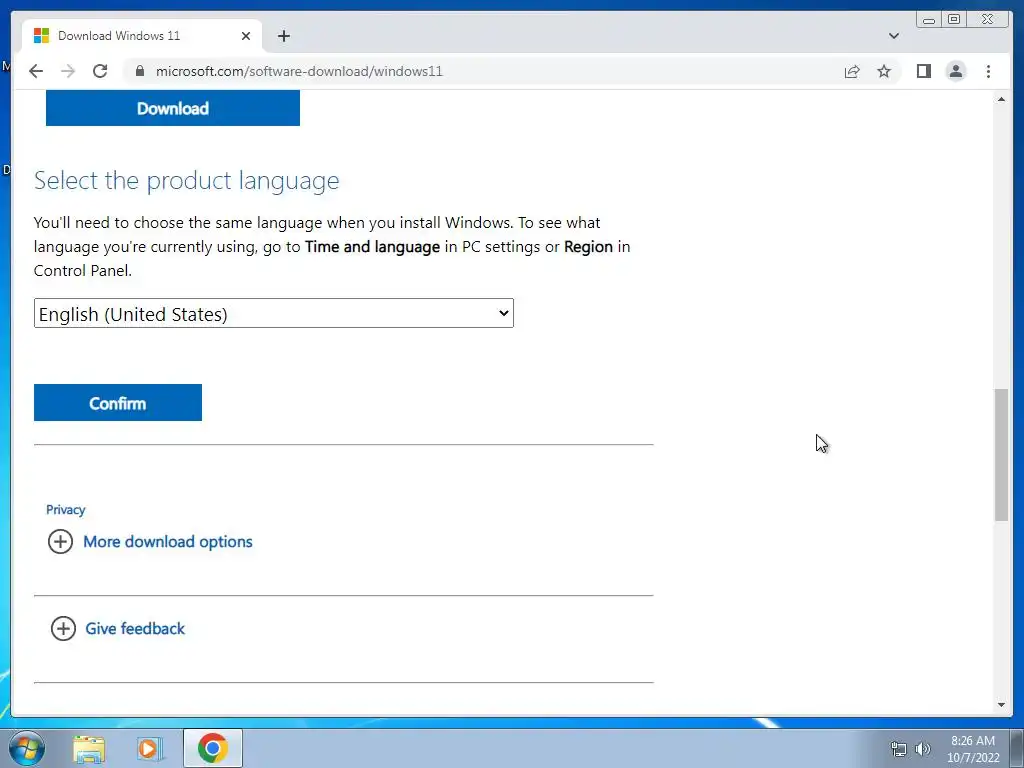Expand More download options
1024x768 pixels.
pyautogui.click(x=150, y=541)
